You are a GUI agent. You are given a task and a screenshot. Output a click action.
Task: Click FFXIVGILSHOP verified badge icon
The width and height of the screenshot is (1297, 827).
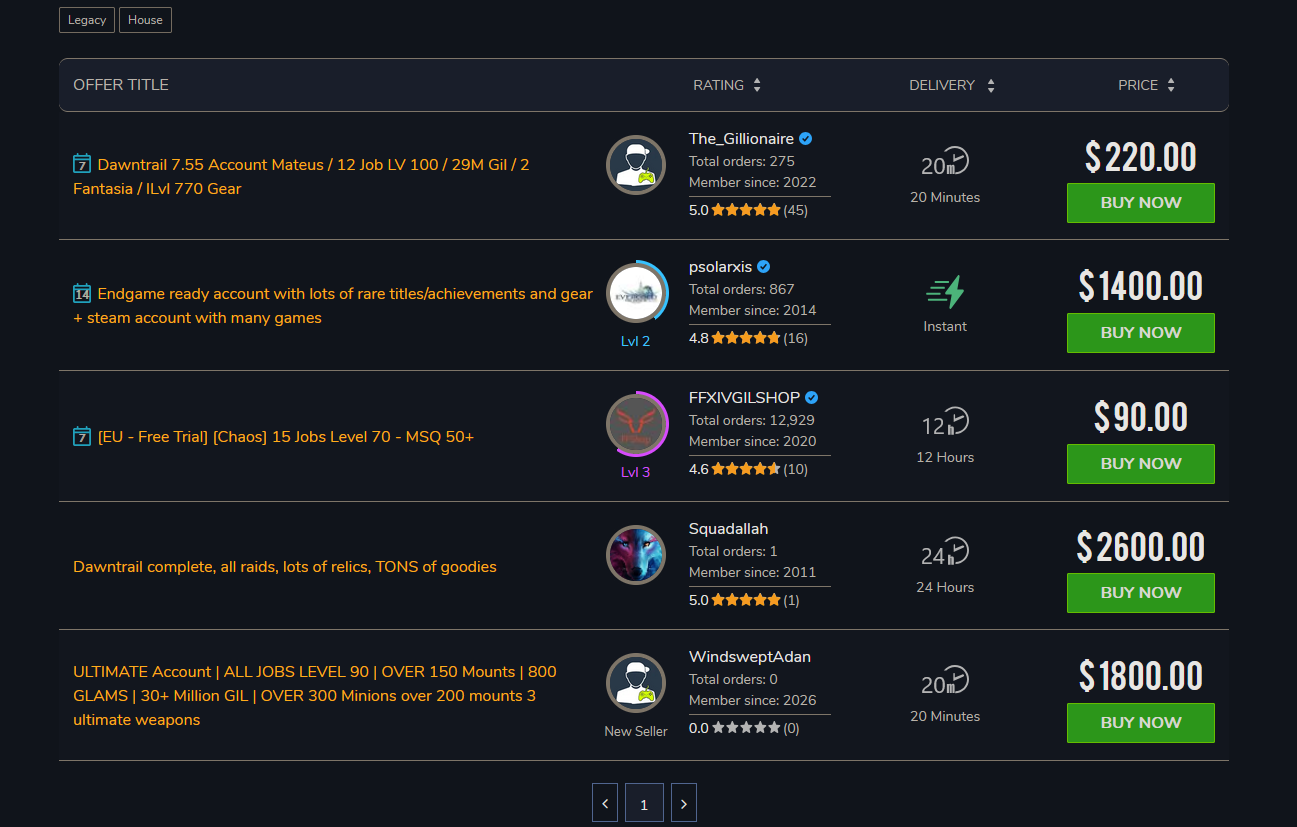point(812,397)
